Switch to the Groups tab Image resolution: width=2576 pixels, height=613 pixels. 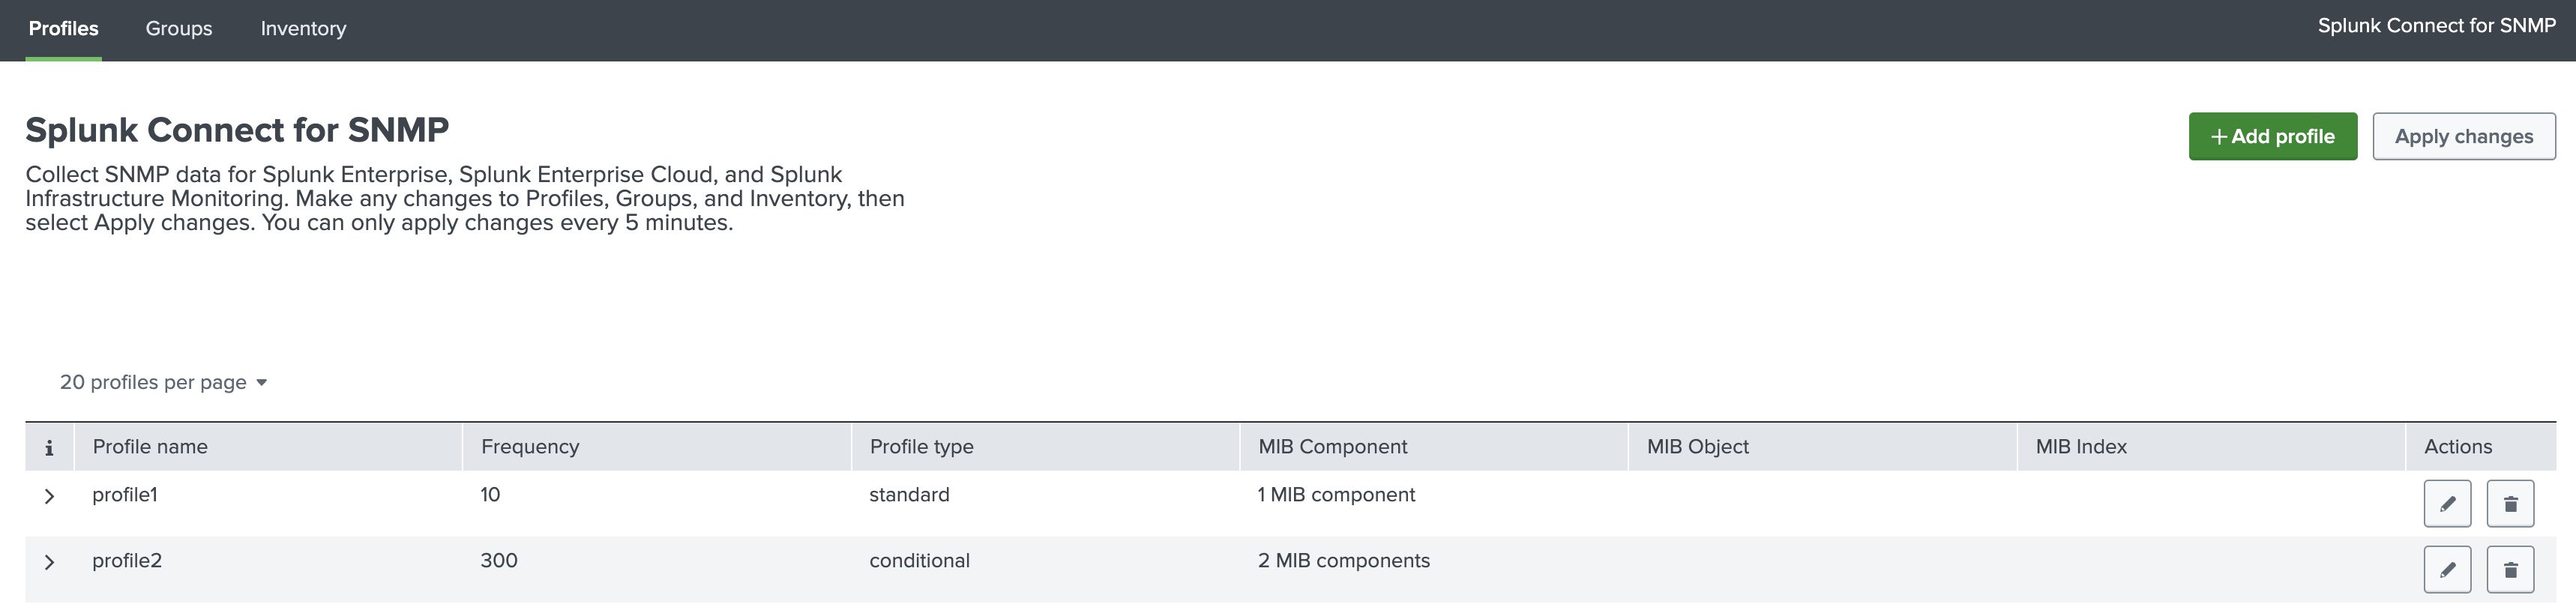(x=178, y=29)
